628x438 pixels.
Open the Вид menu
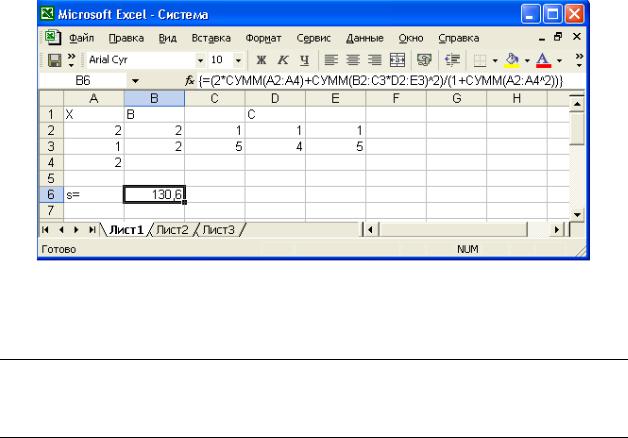click(x=167, y=38)
